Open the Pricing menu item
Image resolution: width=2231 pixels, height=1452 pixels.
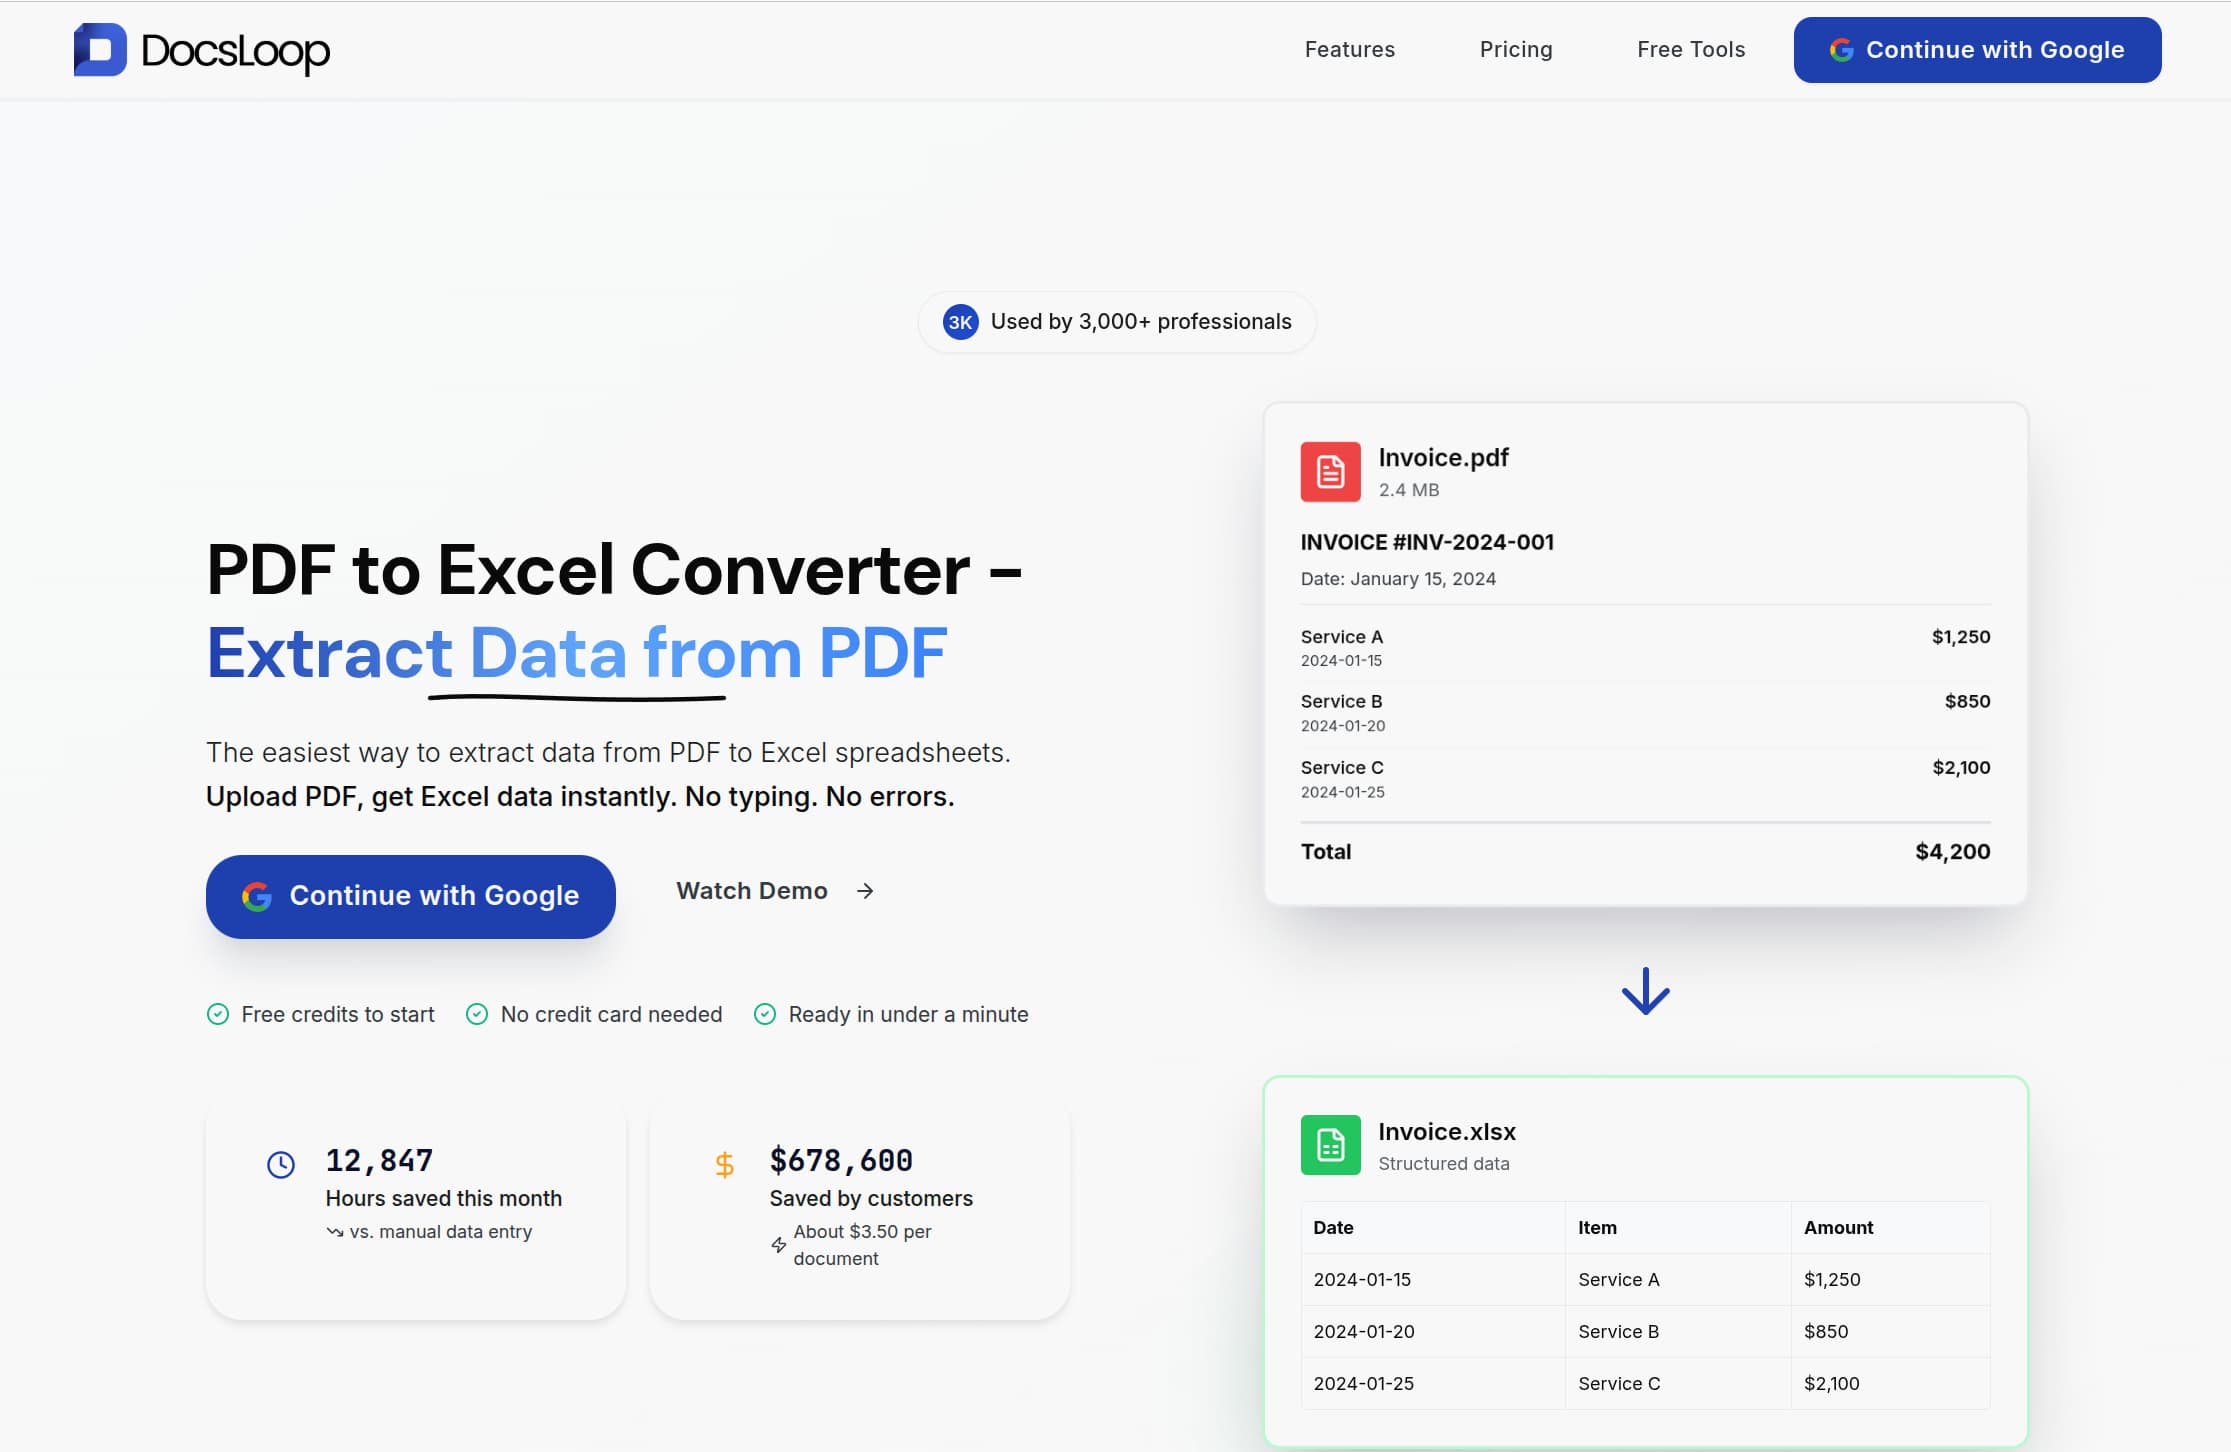pos(1516,50)
